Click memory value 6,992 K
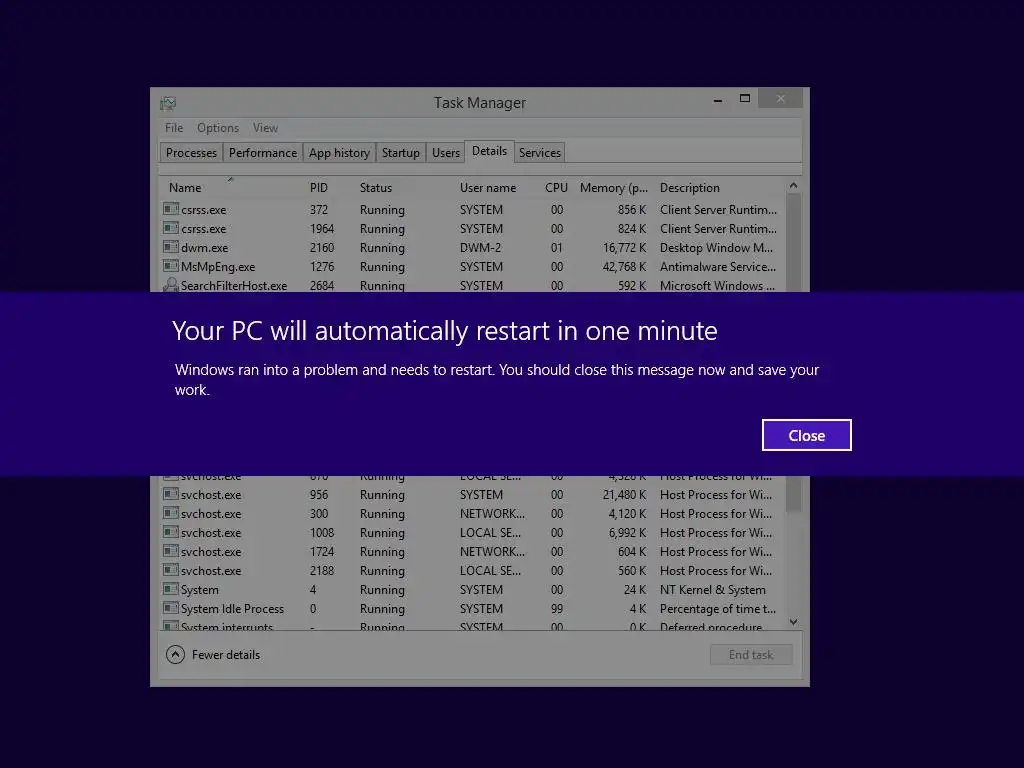This screenshot has height=768, width=1024. coord(627,533)
